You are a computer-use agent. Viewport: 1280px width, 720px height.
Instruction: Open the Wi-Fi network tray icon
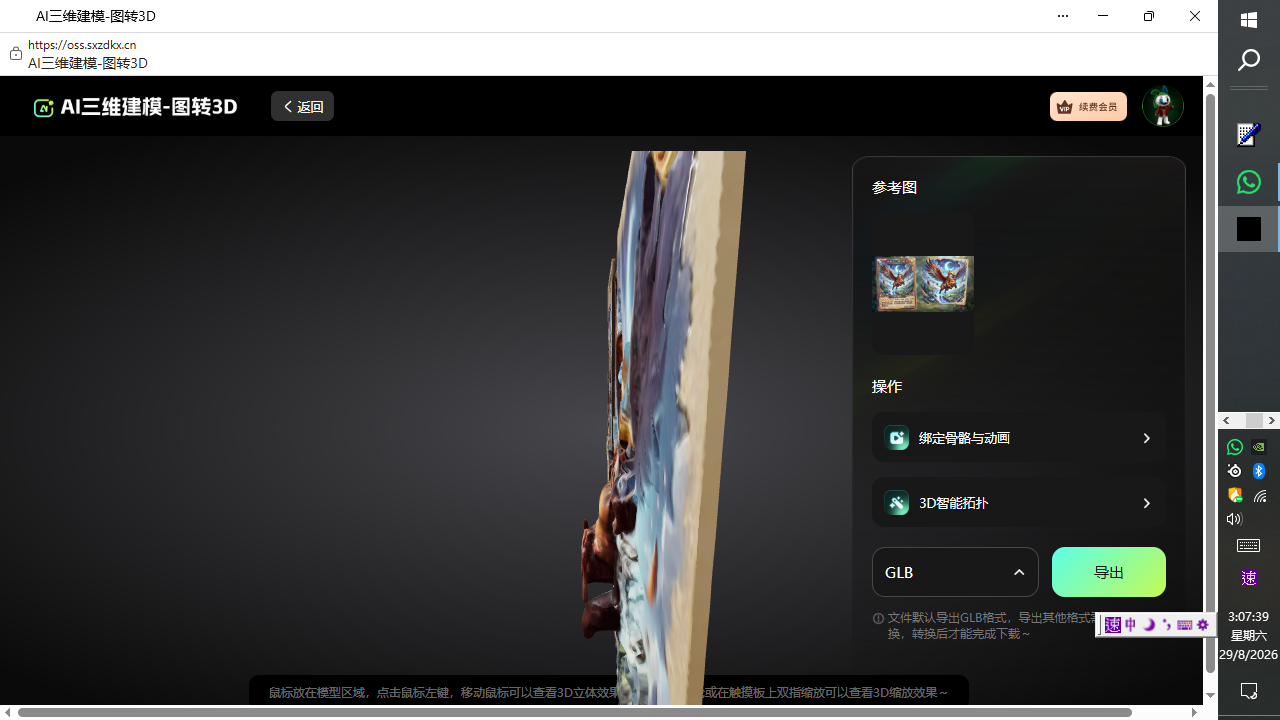(x=1260, y=495)
